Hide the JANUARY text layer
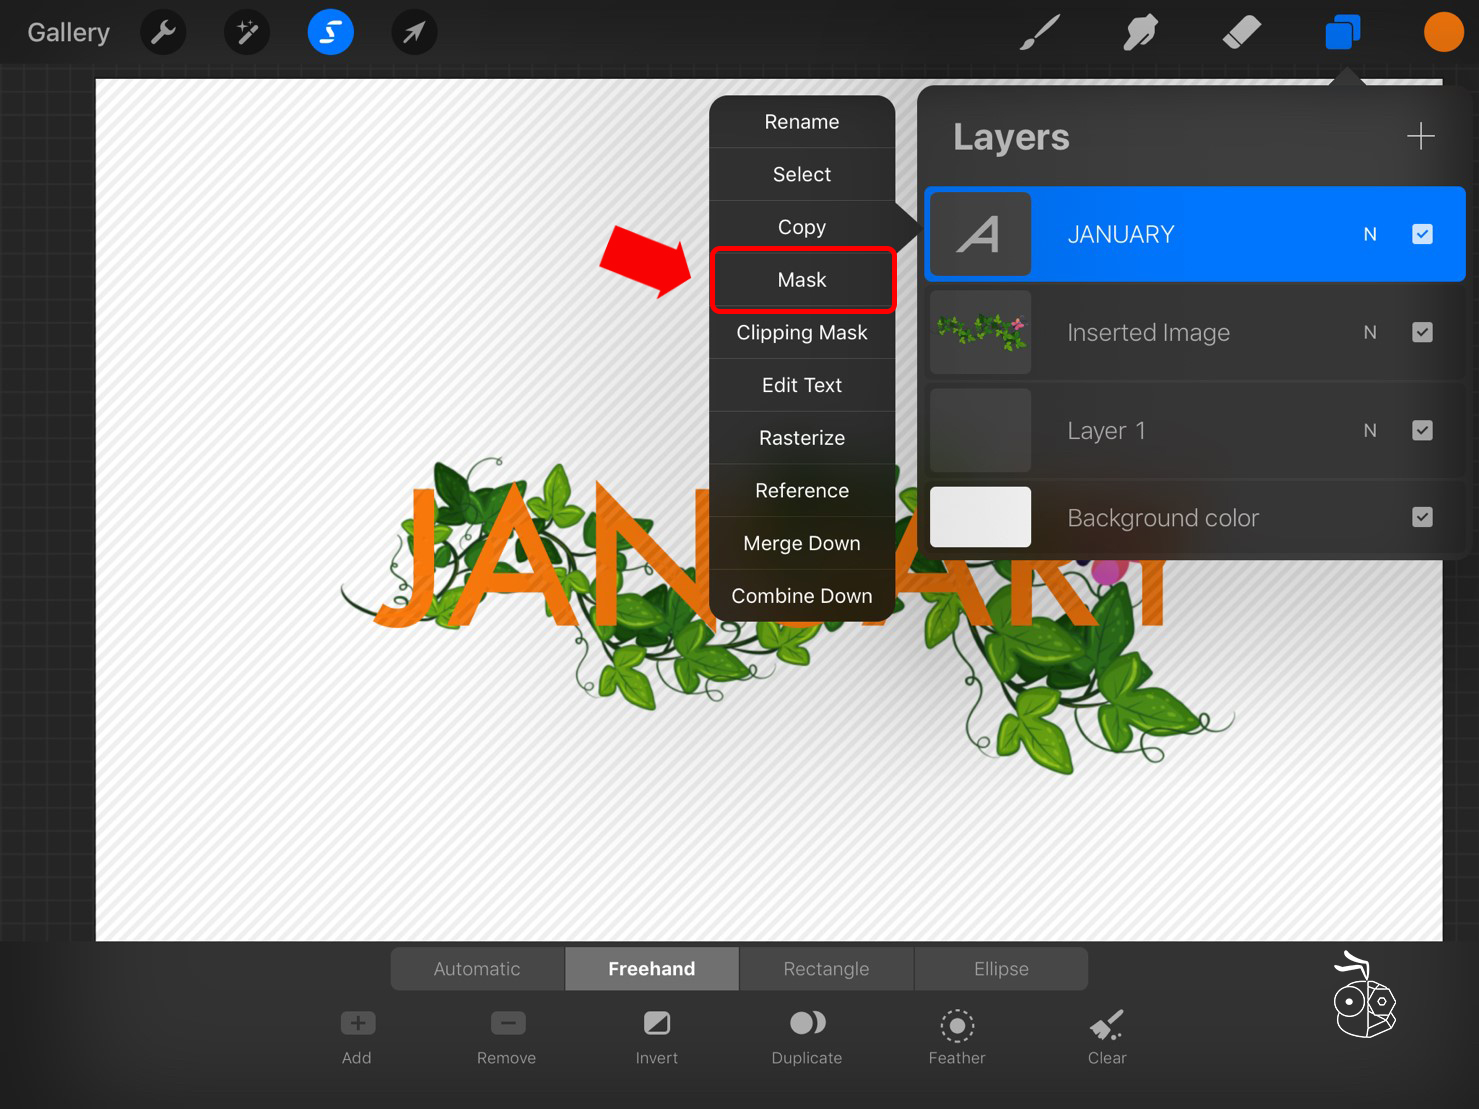The width and height of the screenshot is (1479, 1109). 1422,234
